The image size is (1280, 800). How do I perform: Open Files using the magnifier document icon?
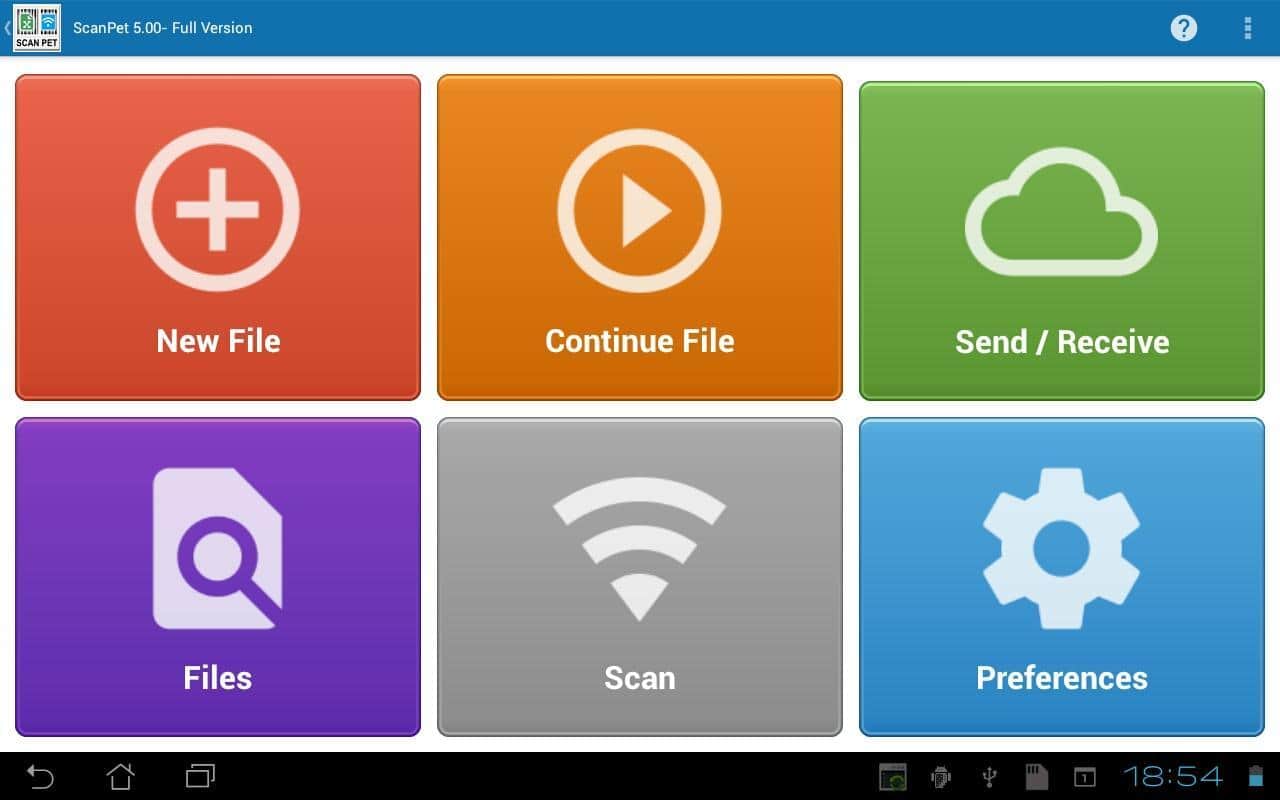pyautogui.click(x=217, y=548)
